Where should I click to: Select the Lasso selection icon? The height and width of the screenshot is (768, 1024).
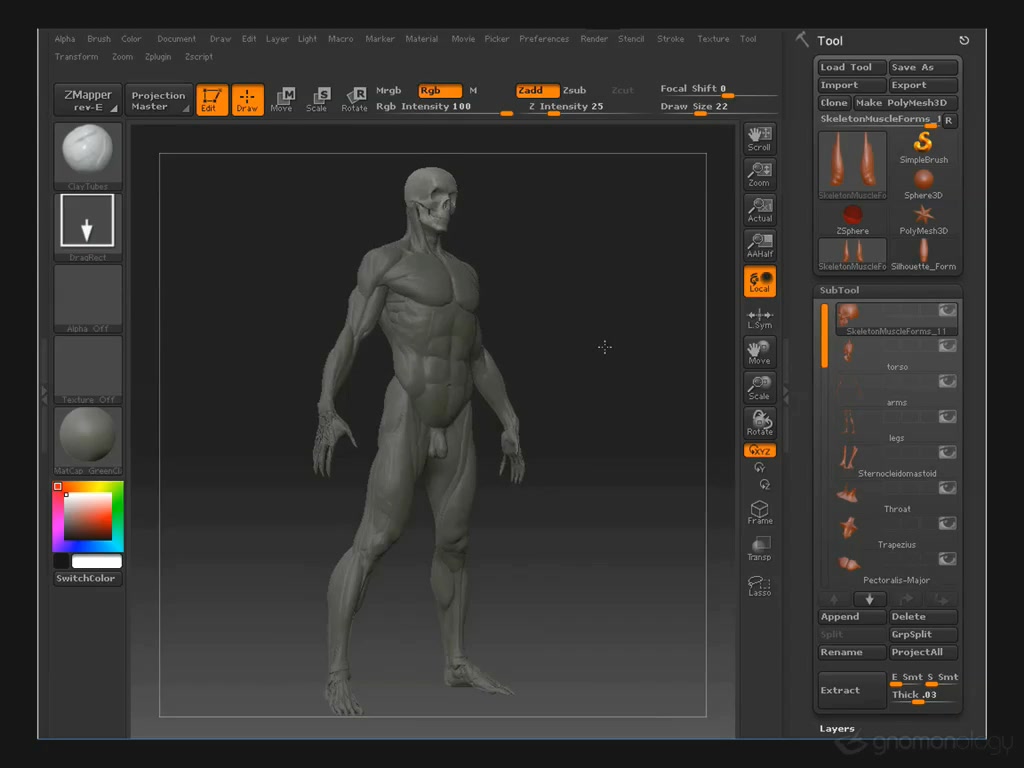coord(759,585)
